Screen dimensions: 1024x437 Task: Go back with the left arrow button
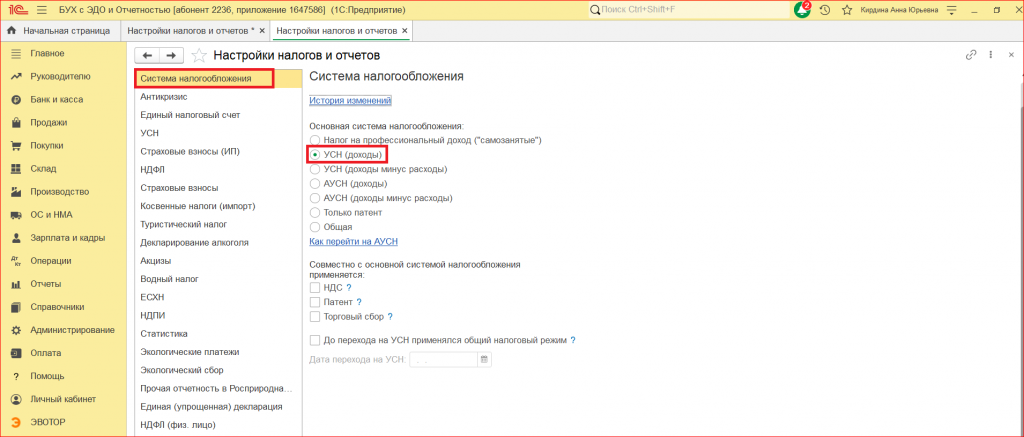tap(147, 56)
